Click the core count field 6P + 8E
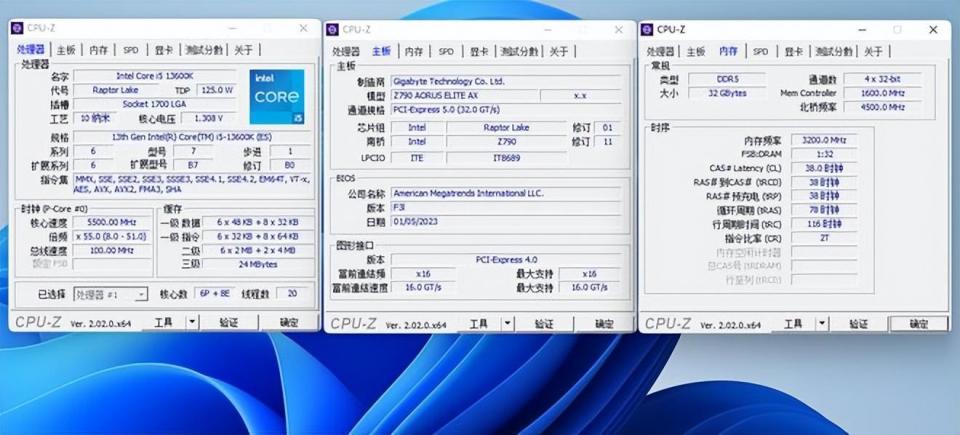 (x=215, y=293)
